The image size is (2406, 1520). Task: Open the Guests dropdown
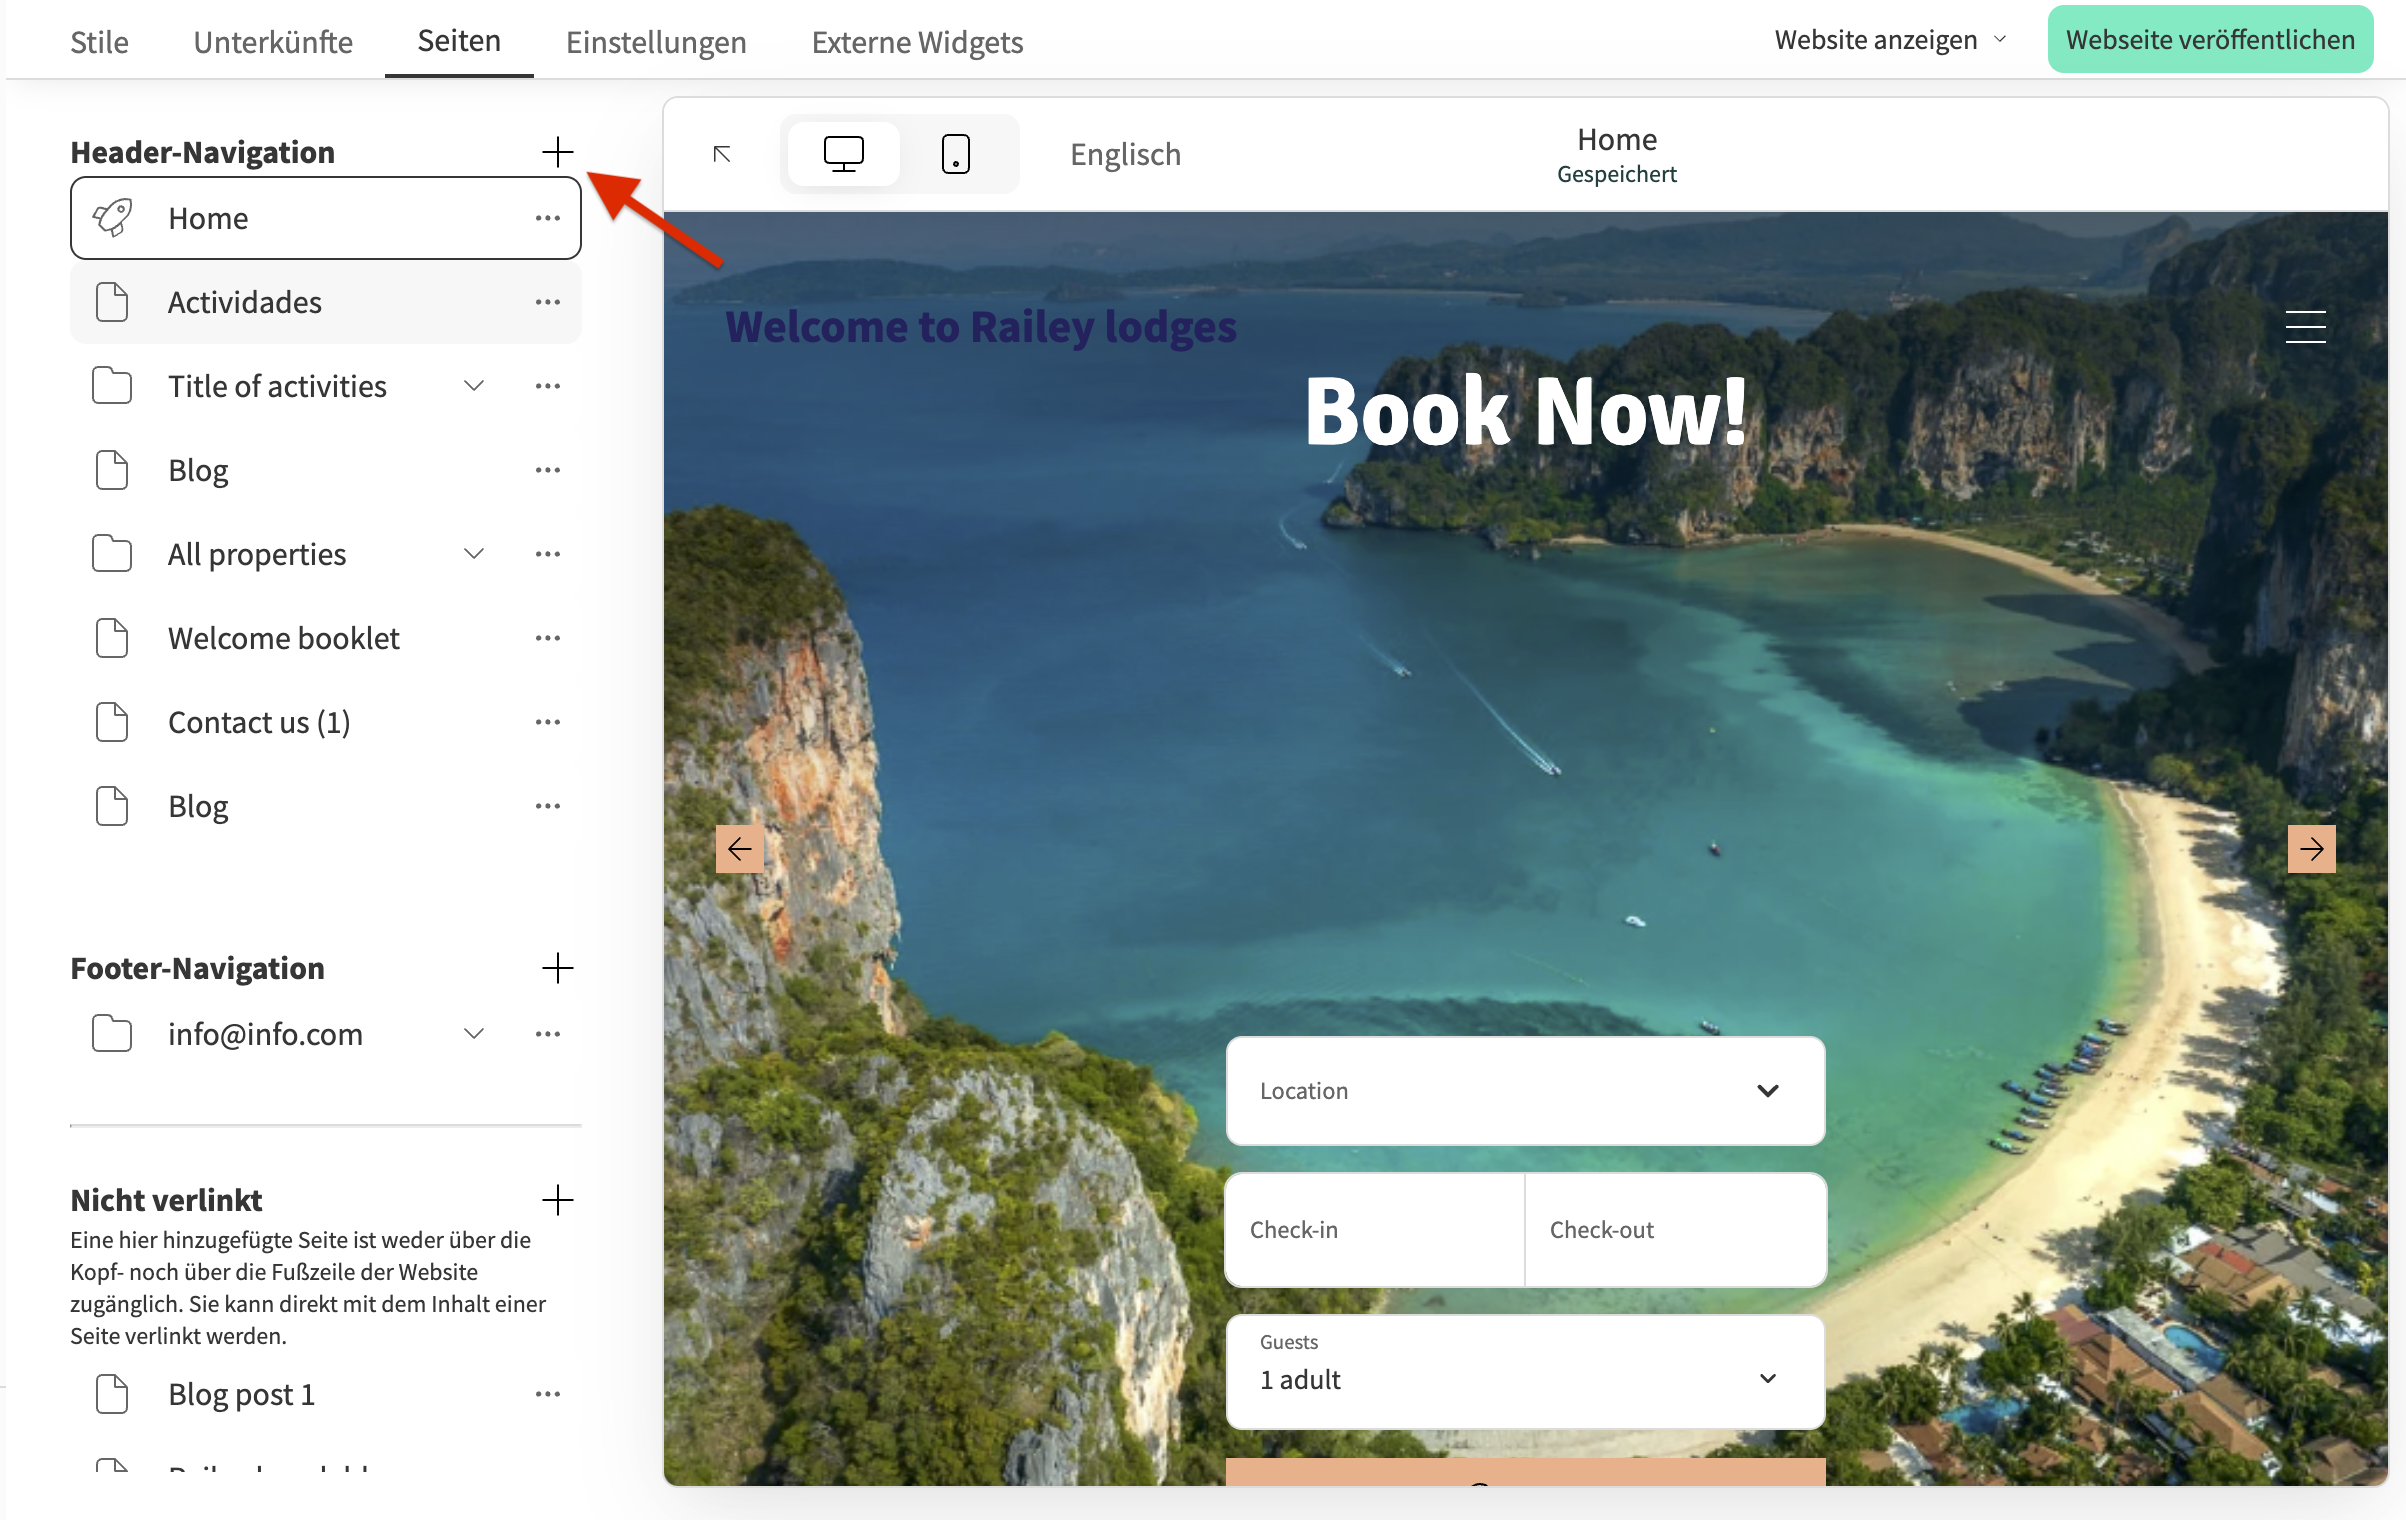tap(1525, 1372)
